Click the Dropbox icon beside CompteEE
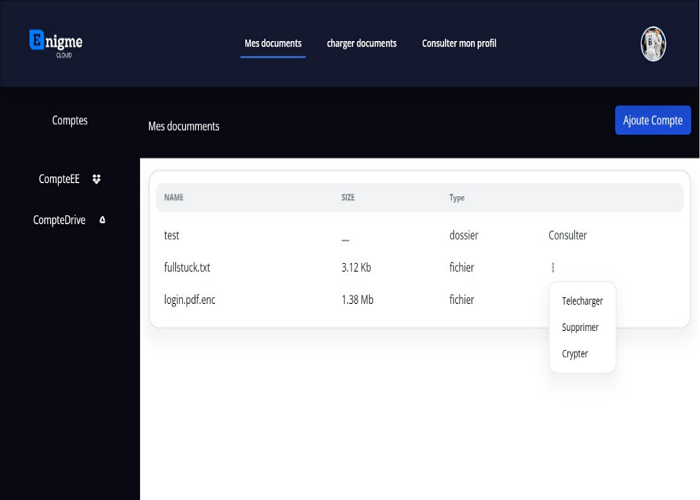This screenshot has width=700, height=500. click(97, 179)
